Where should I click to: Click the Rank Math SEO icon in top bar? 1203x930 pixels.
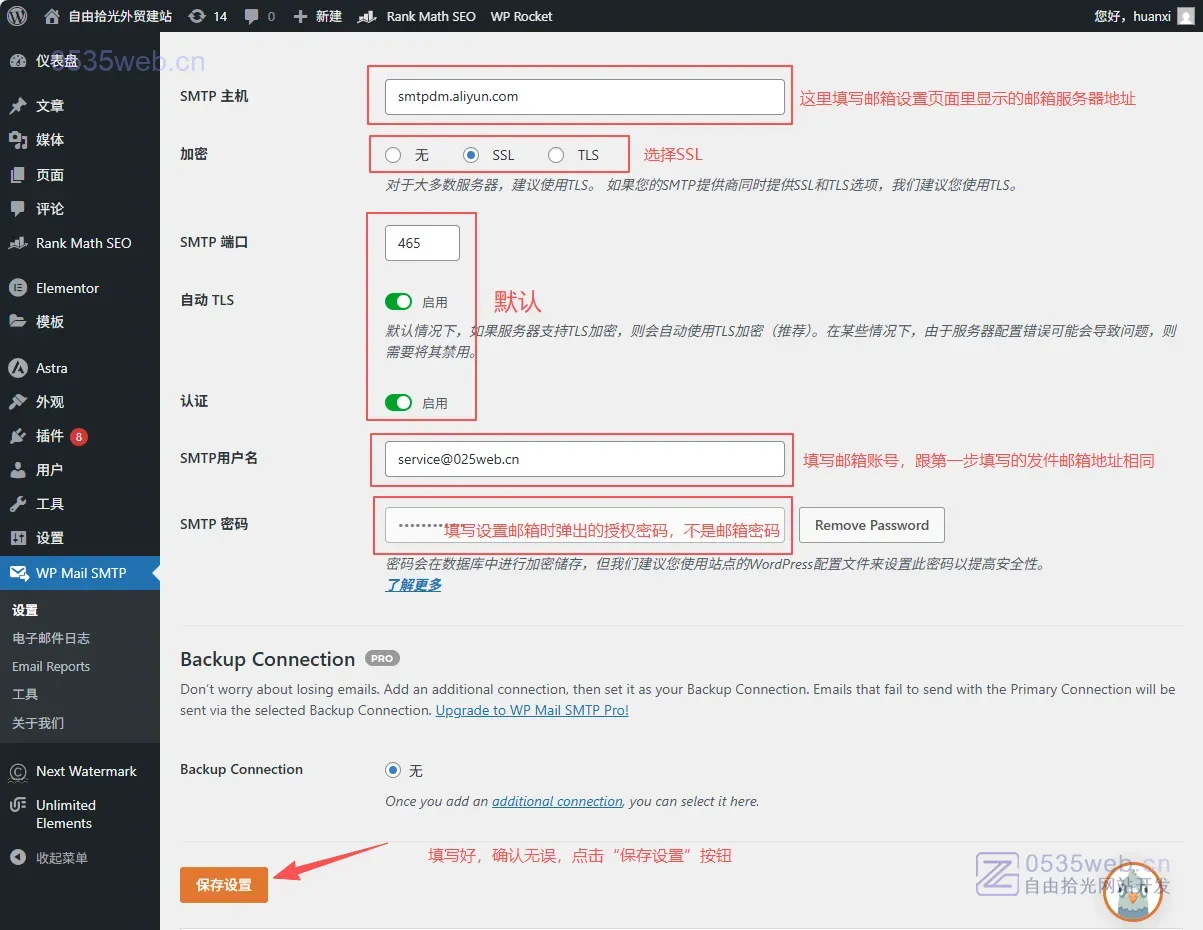[x=368, y=16]
